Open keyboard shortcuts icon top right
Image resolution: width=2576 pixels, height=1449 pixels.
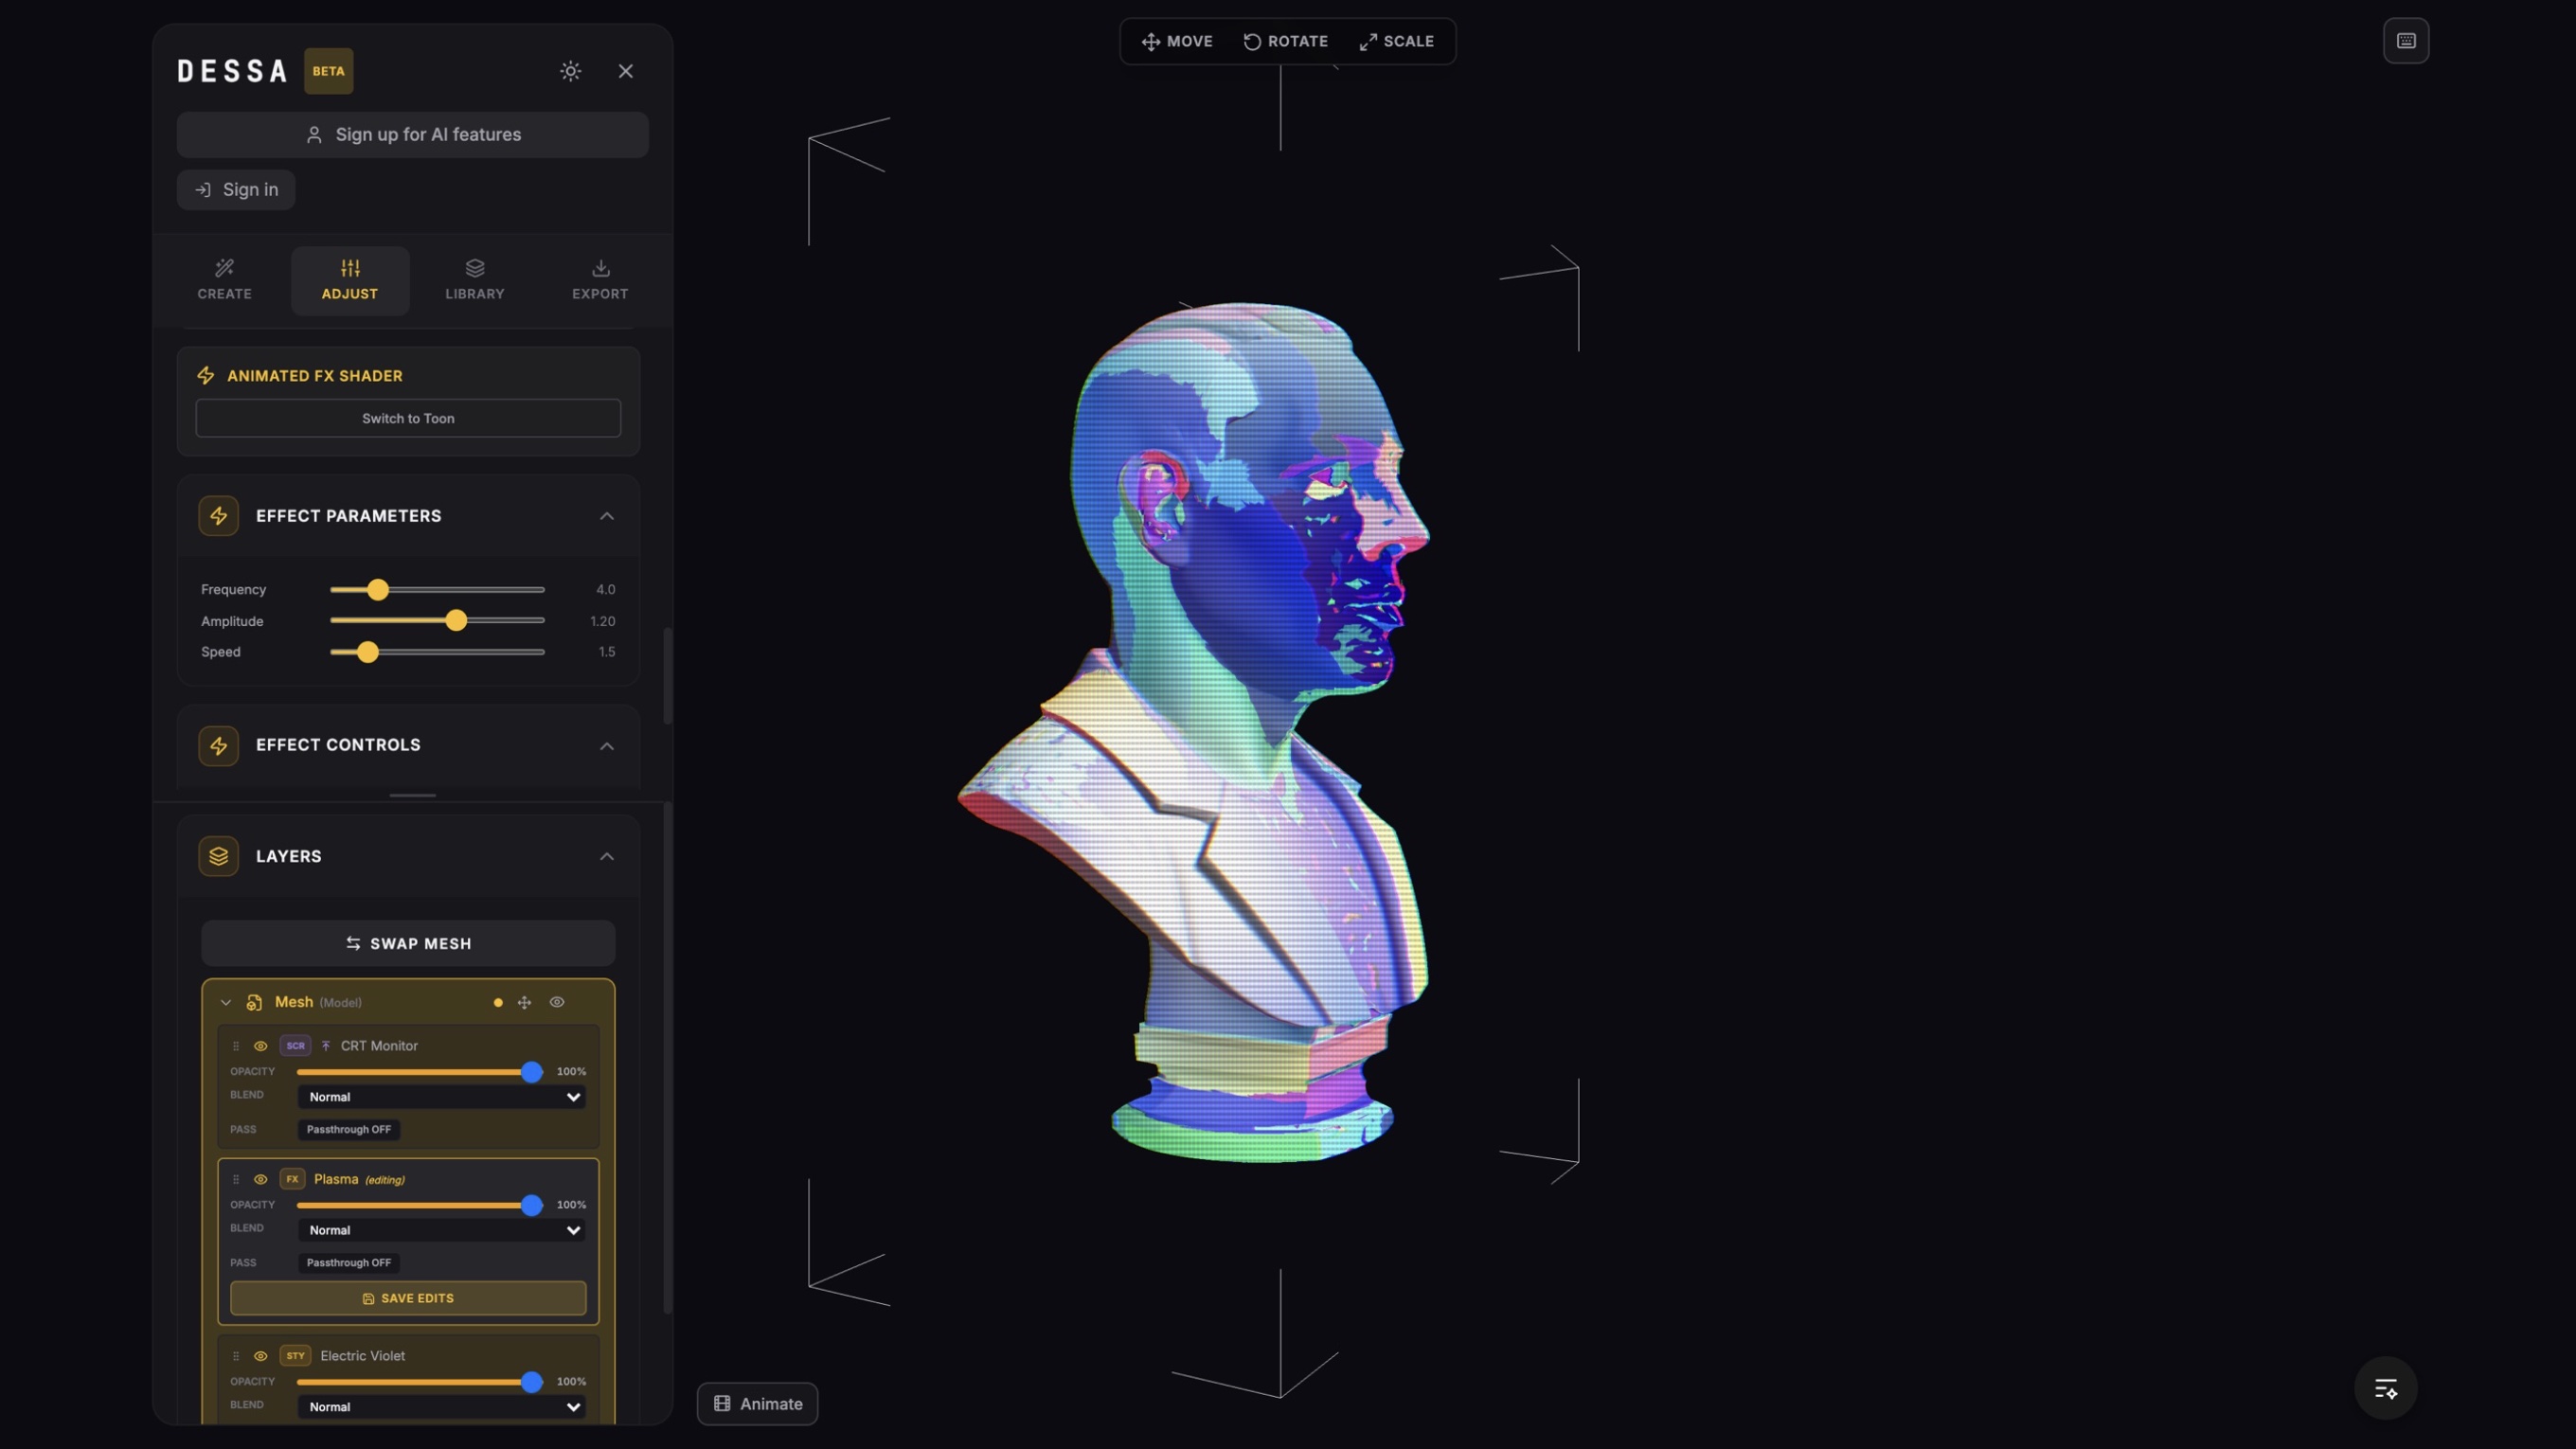point(2406,41)
